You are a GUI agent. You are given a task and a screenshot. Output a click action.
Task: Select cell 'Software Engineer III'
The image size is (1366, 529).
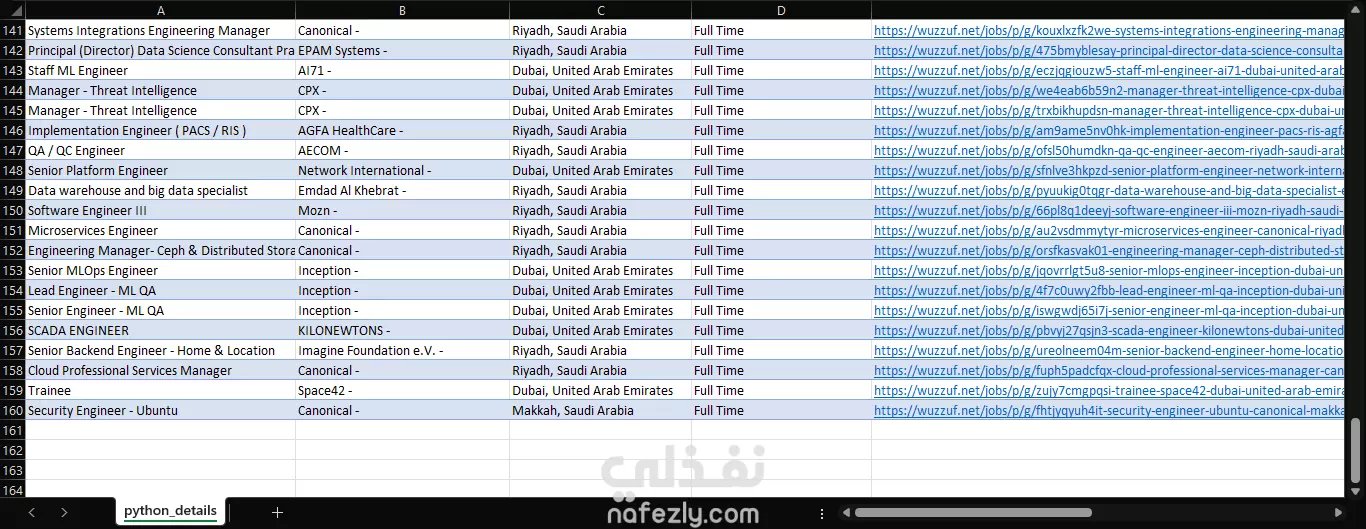coord(161,210)
